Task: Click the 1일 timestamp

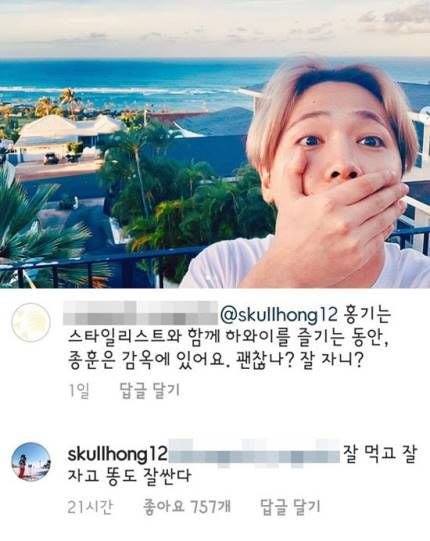Action: coord(79,391)
